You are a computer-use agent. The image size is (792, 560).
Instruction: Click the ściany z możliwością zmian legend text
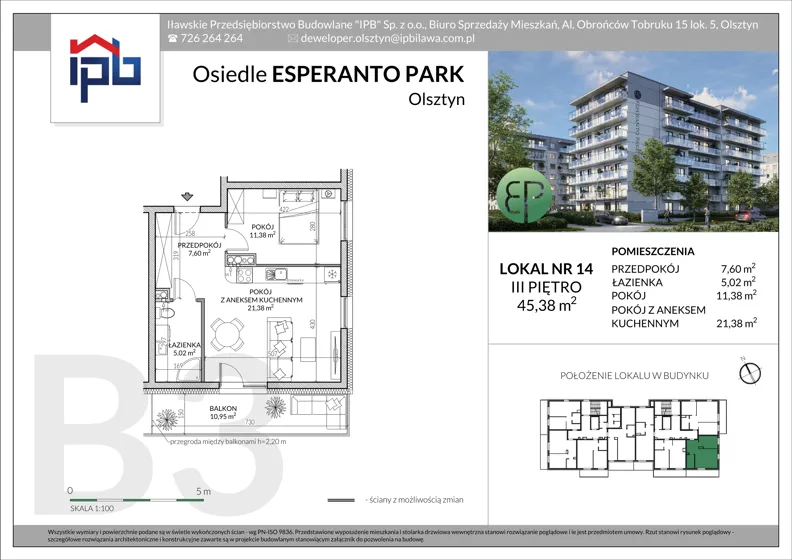414,500
